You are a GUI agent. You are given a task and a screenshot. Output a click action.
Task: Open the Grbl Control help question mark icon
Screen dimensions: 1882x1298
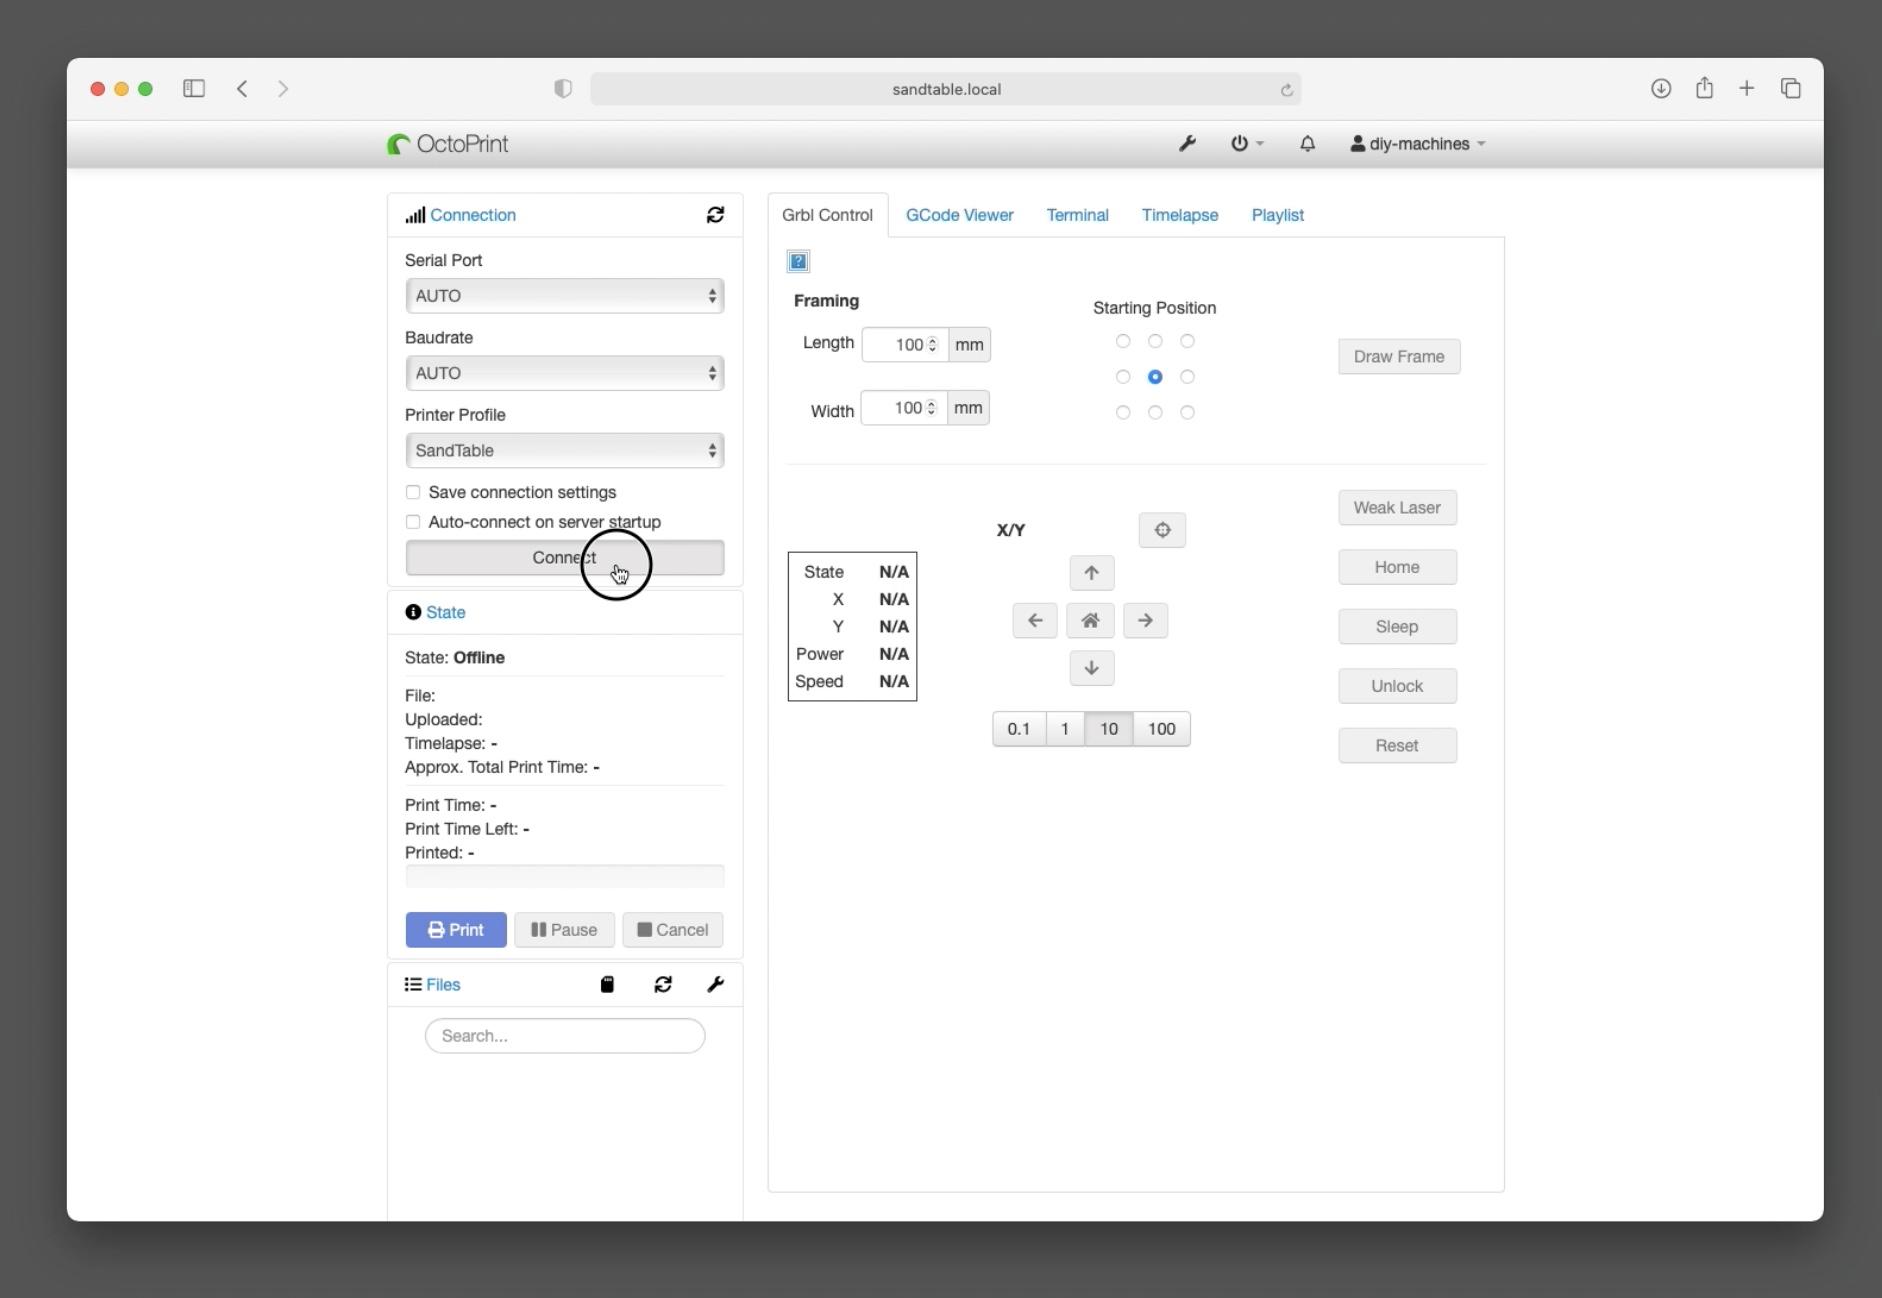pos(796,260)
